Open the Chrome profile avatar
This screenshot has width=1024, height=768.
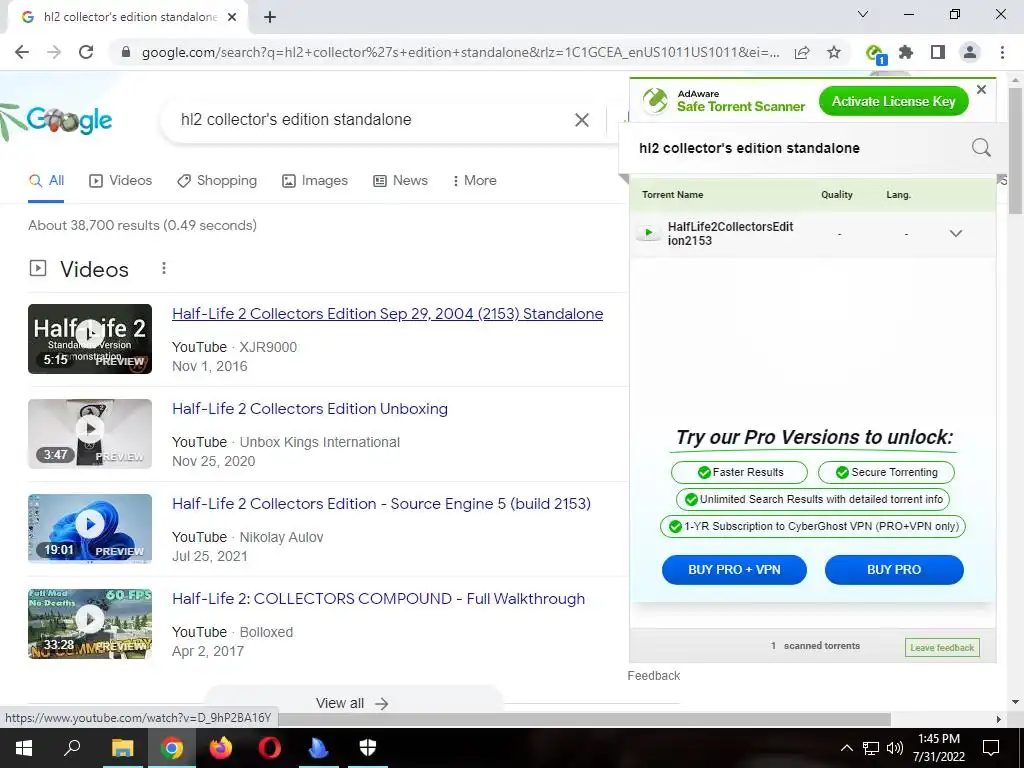970,52
